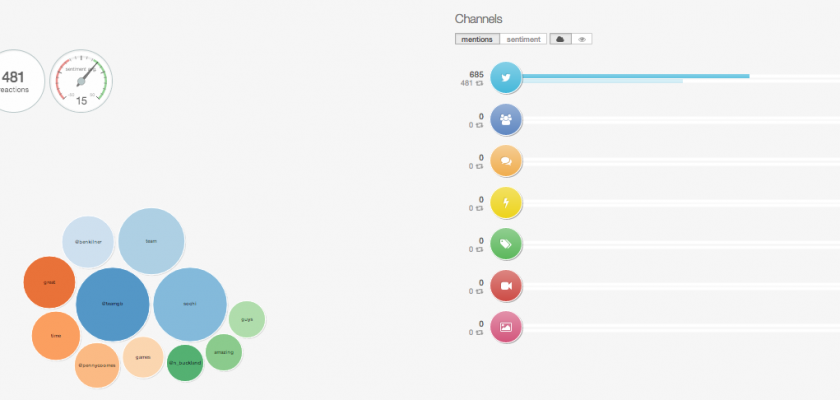840x400 pixels.
Task: Click the 481 reactions circle
Action: click(x=14, y=82)
